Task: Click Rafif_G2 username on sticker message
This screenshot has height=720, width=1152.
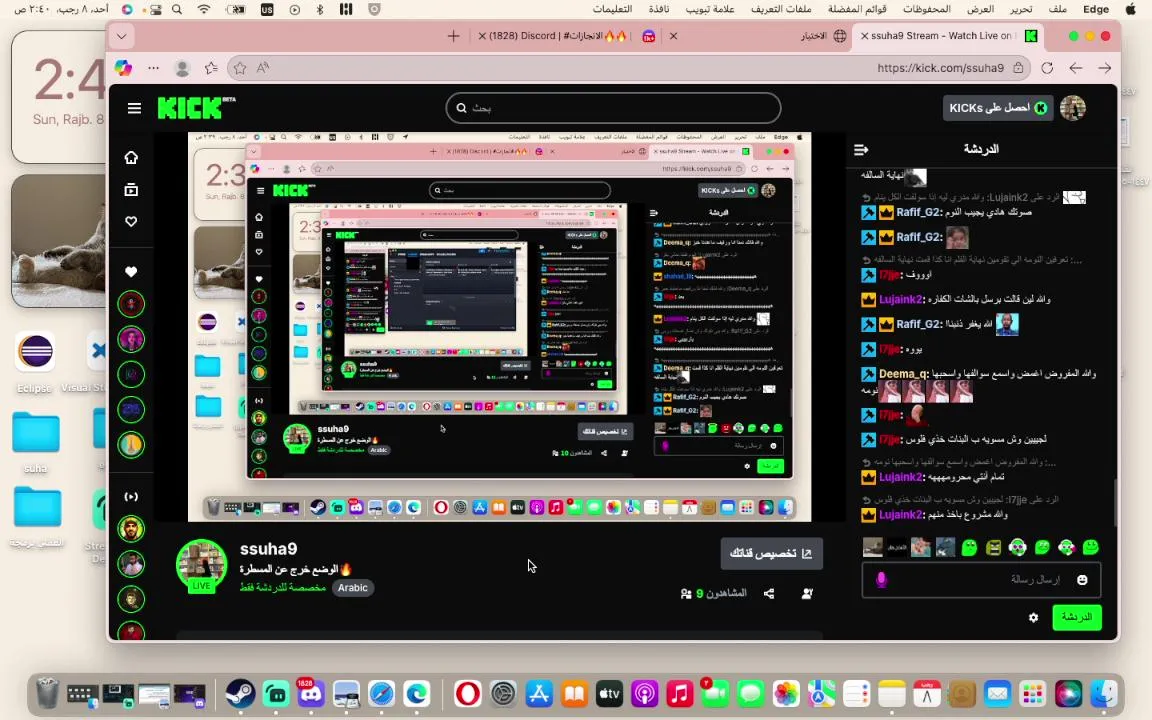Action: tap(919, 237)
